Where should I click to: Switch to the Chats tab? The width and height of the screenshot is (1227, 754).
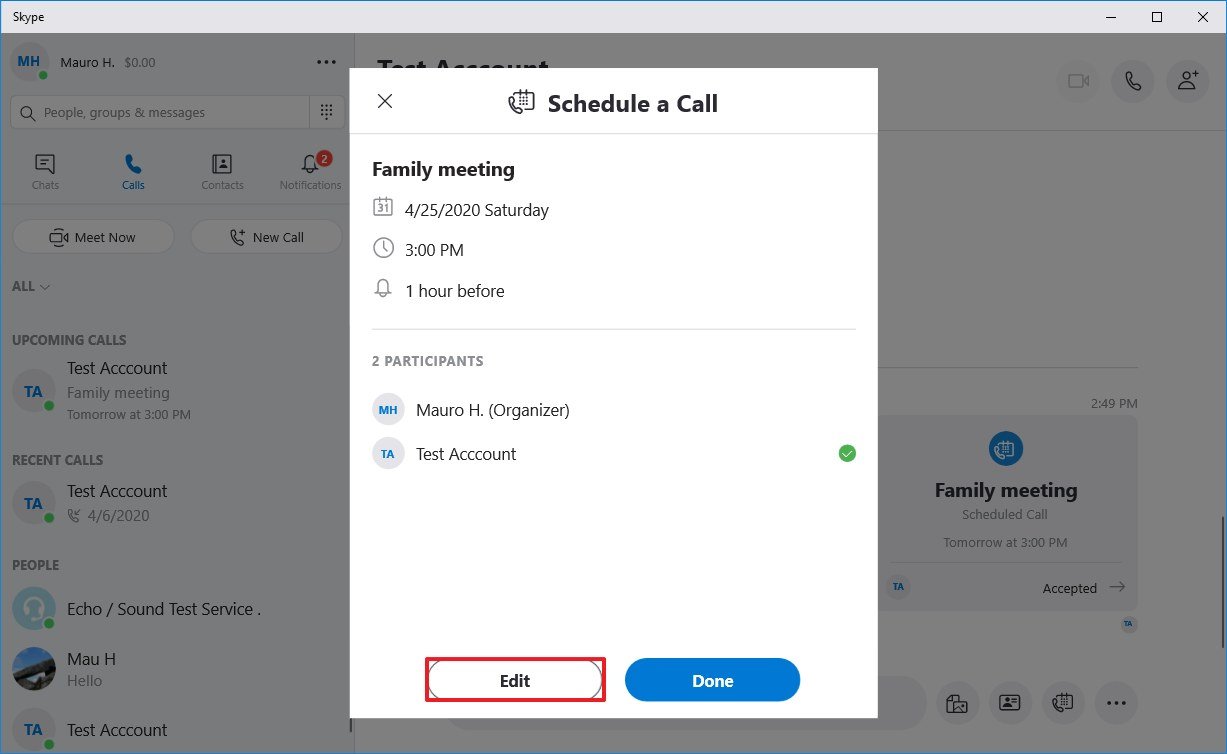(45, 171)
